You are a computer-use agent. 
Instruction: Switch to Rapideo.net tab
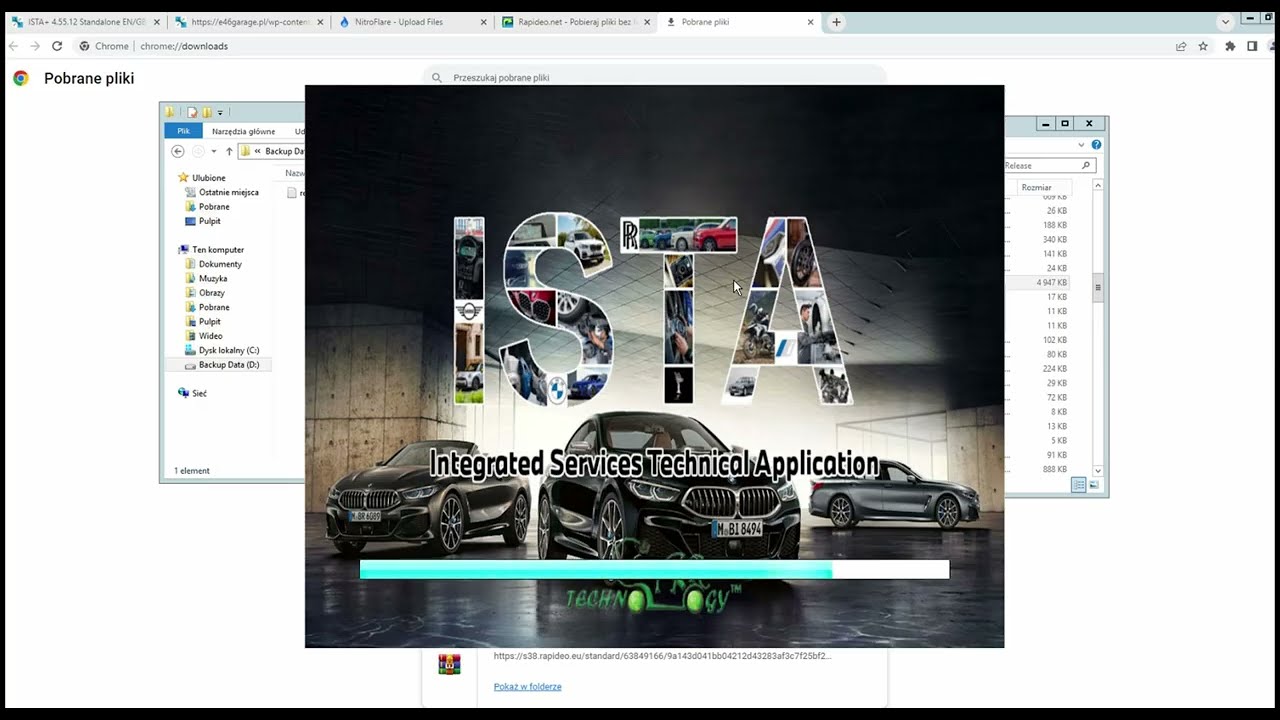tap(576, 22)
